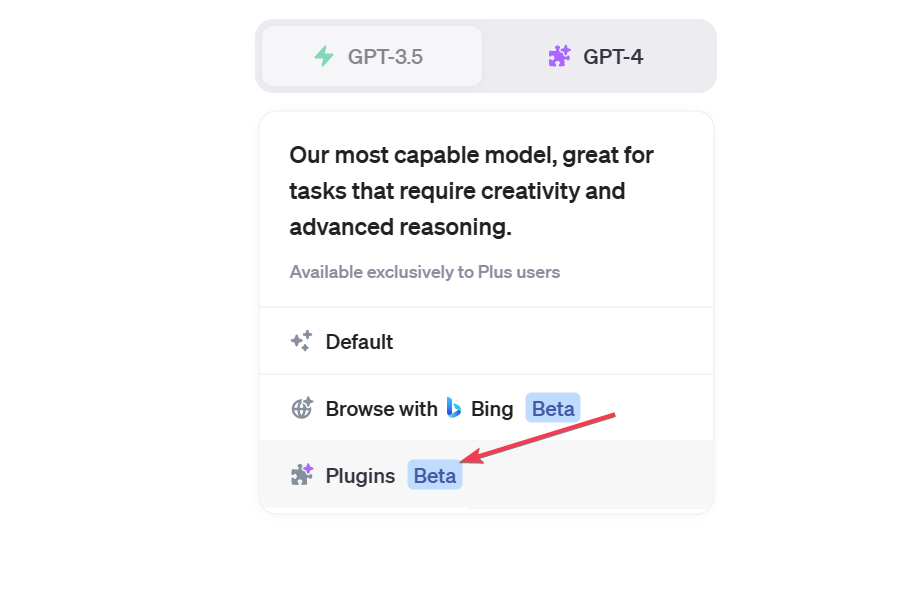
Task: Click the globe icon for browsing mode
Action: pos(302,408)
